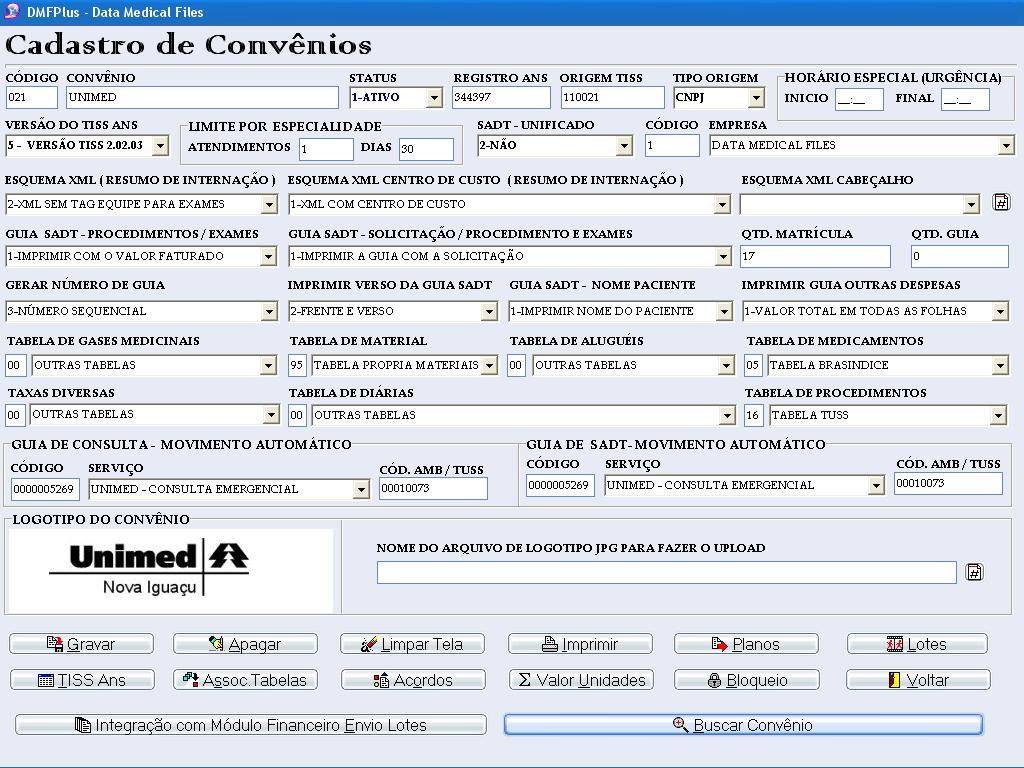Open Tabela de Procedimentos TUSS dropdown

click(998, 415)
